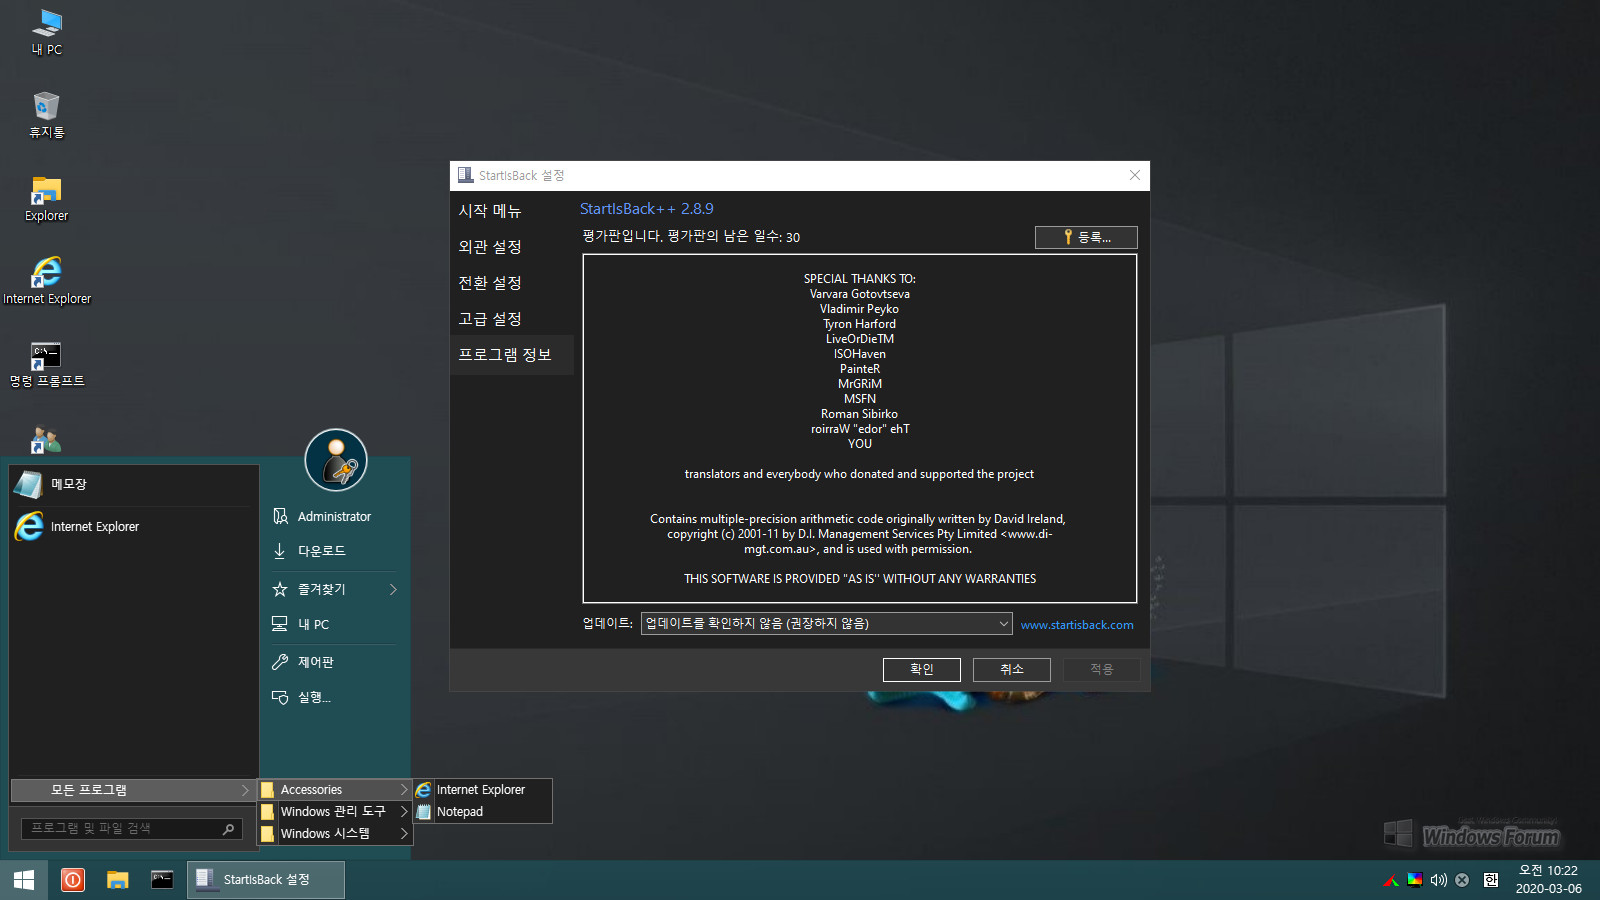Select 프로그램 정보 tab
The height and width of the screenshot is (900, 1600).
512,355
